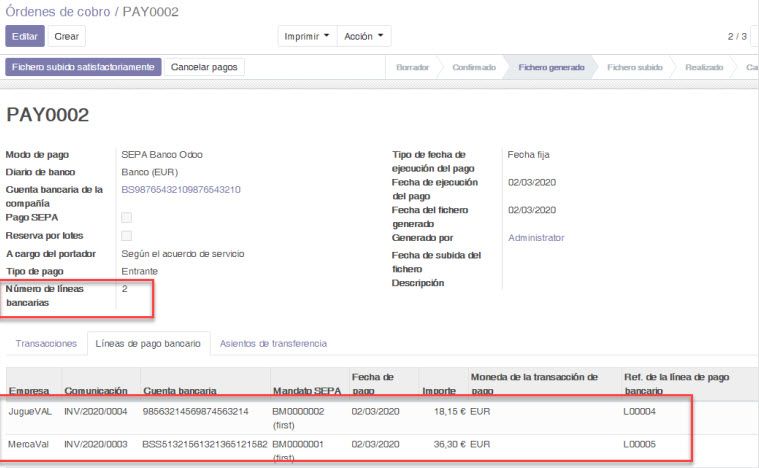This screenshot has height=468, width=759.
Task: Click the Editar button
Action: click(25, 36)
